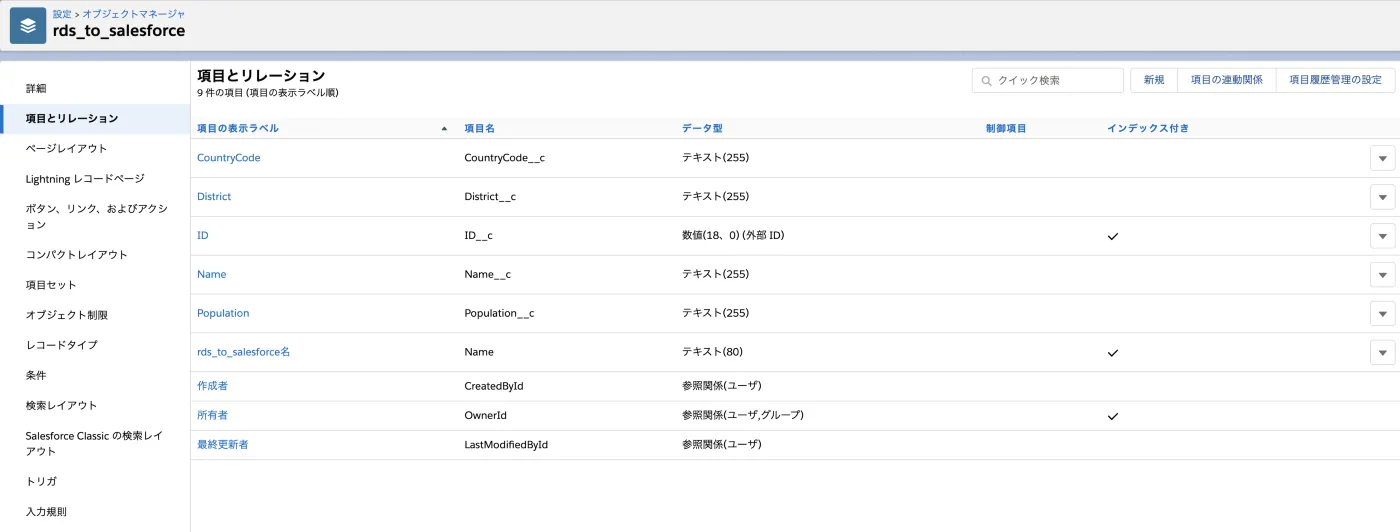Open rds_to_salesforce名 row action dropdown
The width and height of the screenshot is (1400, 532).
tap(1382, 352)
